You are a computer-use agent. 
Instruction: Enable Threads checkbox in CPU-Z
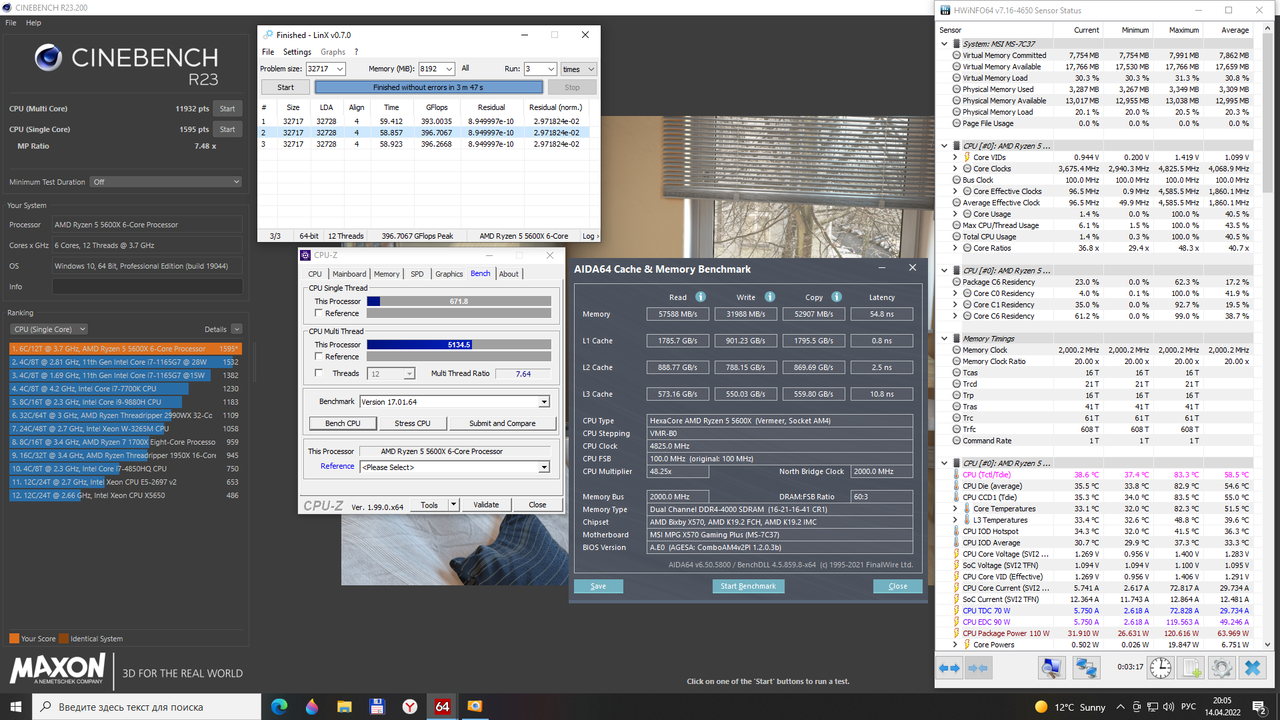pos(319,373)
